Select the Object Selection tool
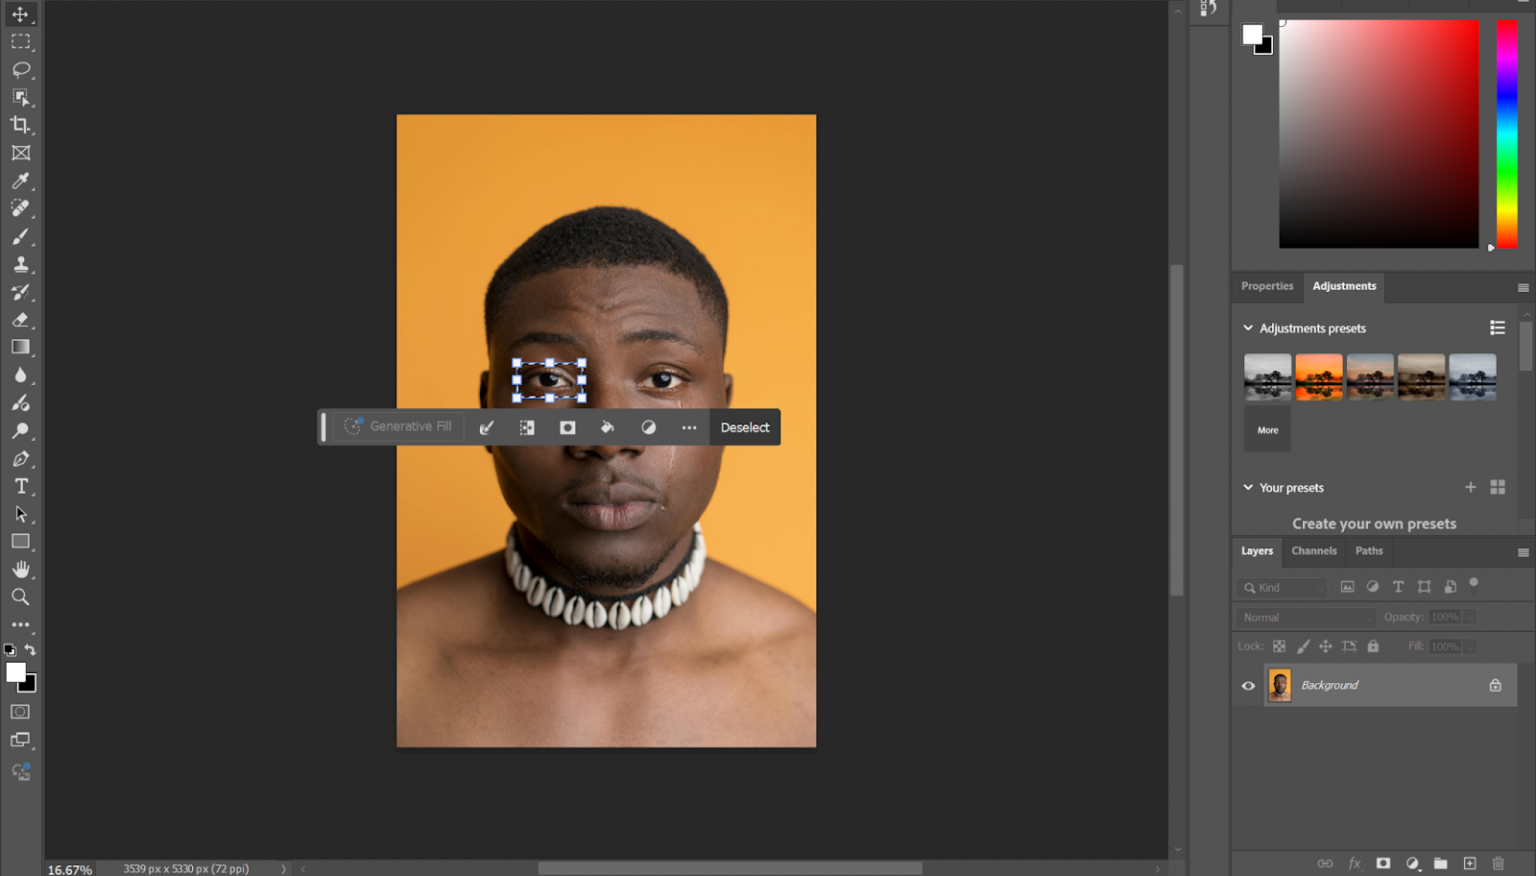 (20, 97)
